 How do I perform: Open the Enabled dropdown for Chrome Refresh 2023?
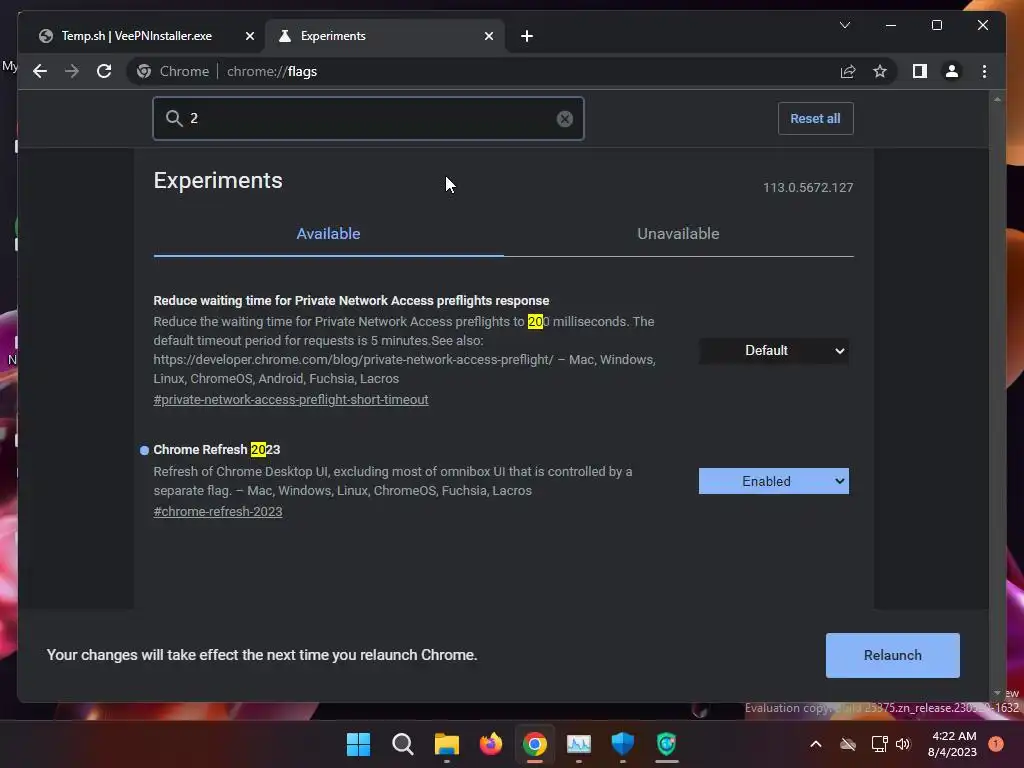tap(773, 481)
